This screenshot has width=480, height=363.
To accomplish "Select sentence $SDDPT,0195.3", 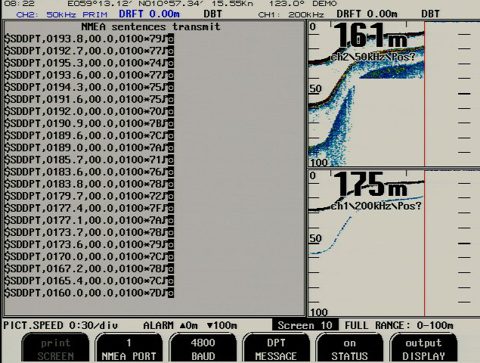I will (89, 63).
